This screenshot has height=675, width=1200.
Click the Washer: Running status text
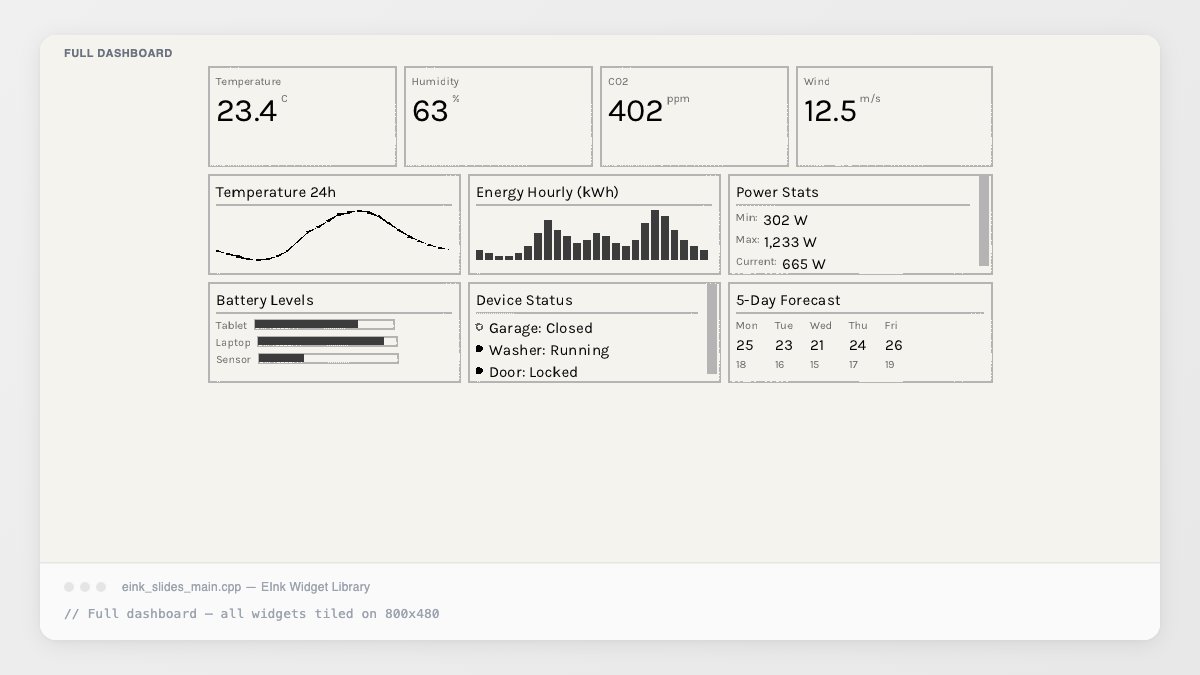click(x=548, y=350)
